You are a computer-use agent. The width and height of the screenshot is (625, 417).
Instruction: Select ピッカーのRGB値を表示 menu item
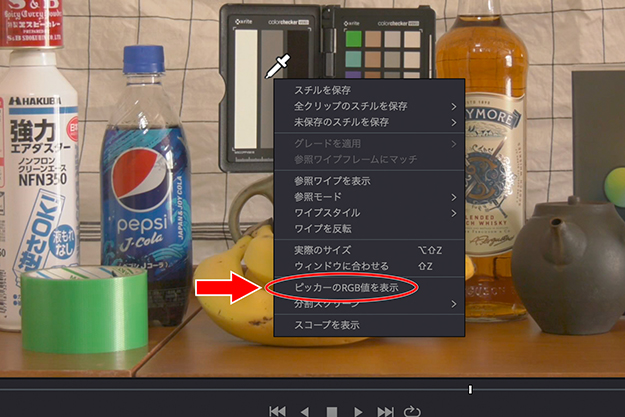(x=369, y=287)
